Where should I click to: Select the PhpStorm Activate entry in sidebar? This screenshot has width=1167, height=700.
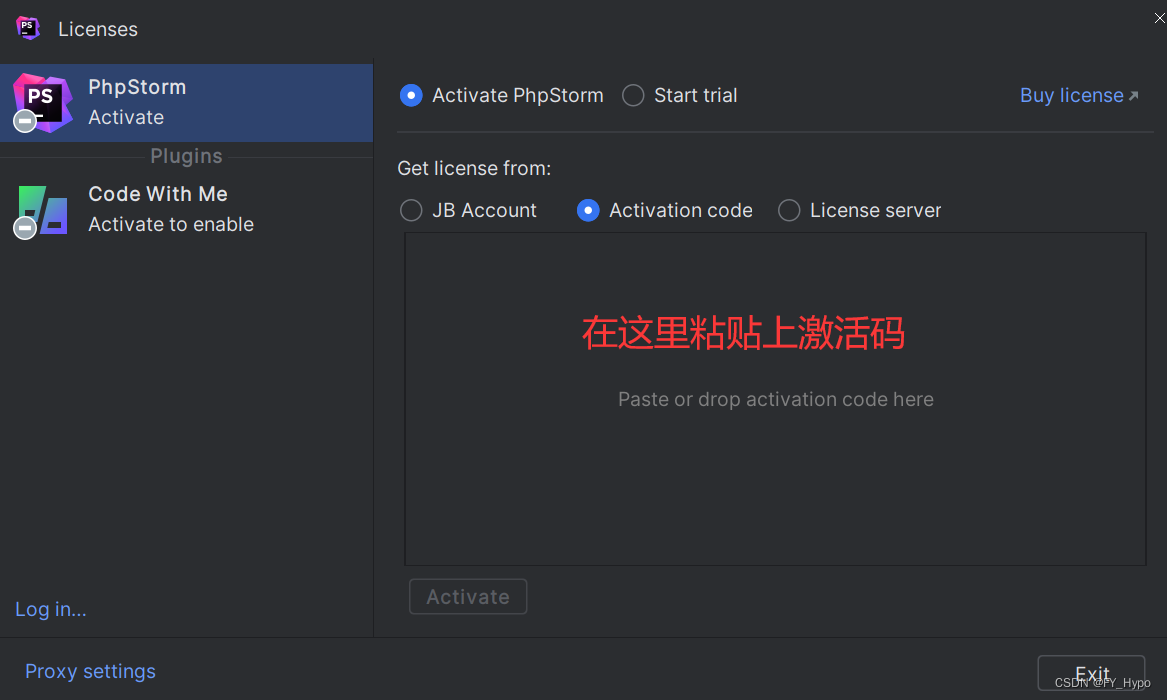[186, 103]
